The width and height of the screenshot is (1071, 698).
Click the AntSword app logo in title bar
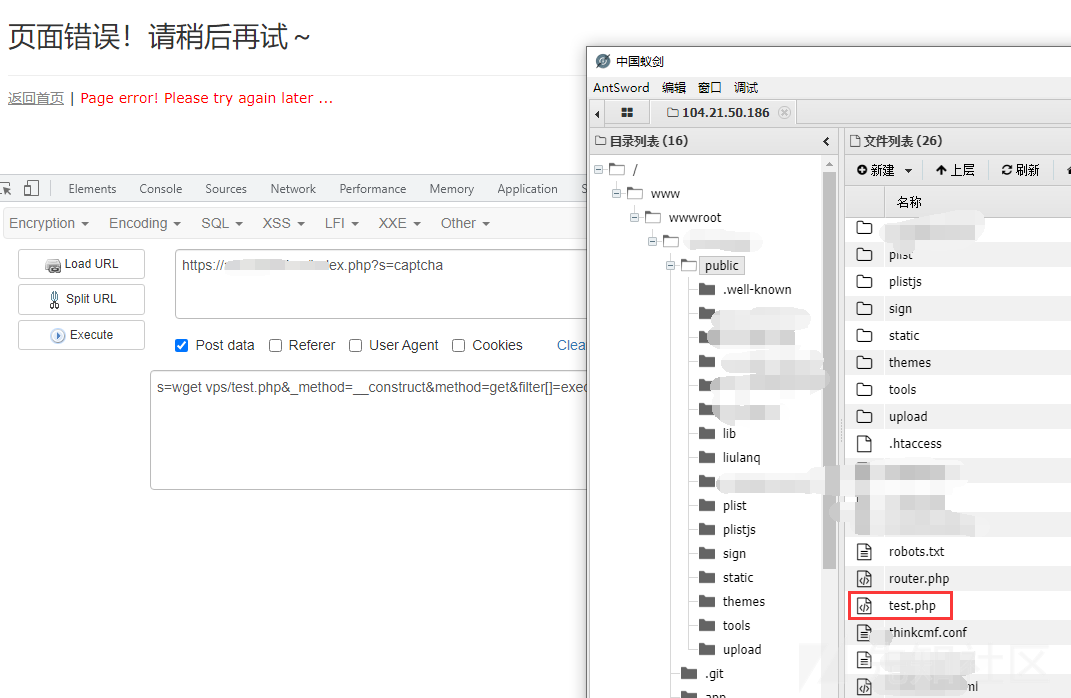click(602, 61)
